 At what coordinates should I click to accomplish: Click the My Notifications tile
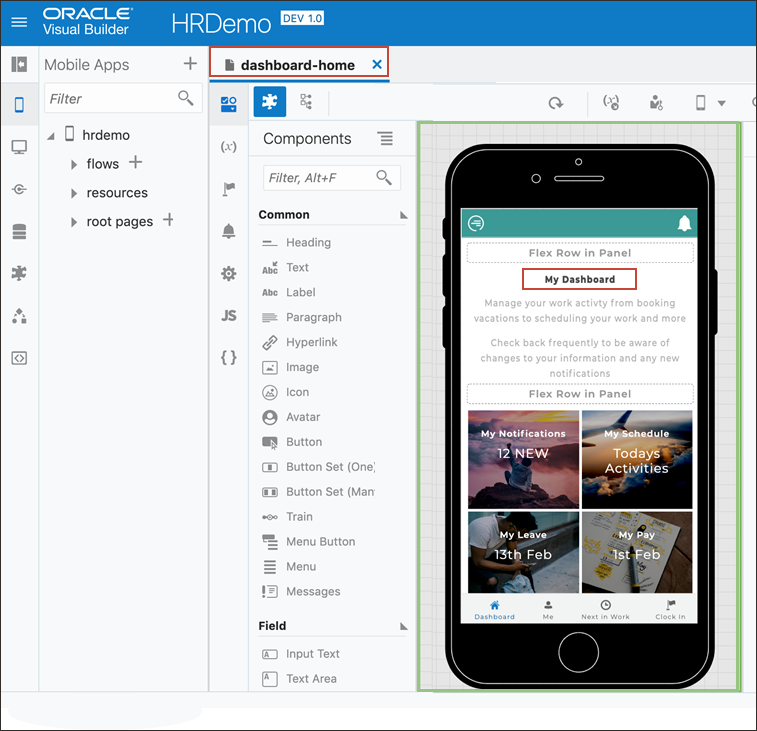point(523,460)
